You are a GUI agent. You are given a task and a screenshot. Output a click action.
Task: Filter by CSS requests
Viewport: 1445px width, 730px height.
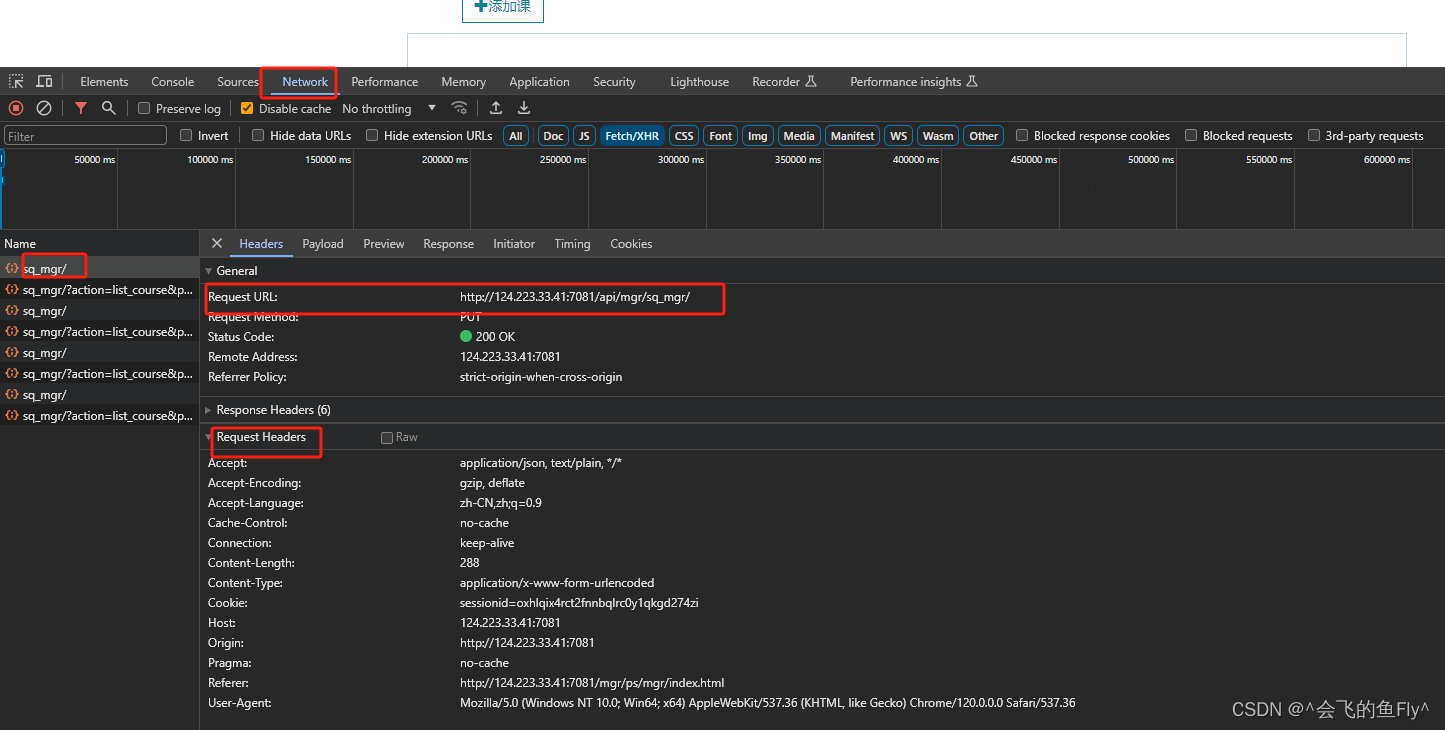[x=684, y=136]
